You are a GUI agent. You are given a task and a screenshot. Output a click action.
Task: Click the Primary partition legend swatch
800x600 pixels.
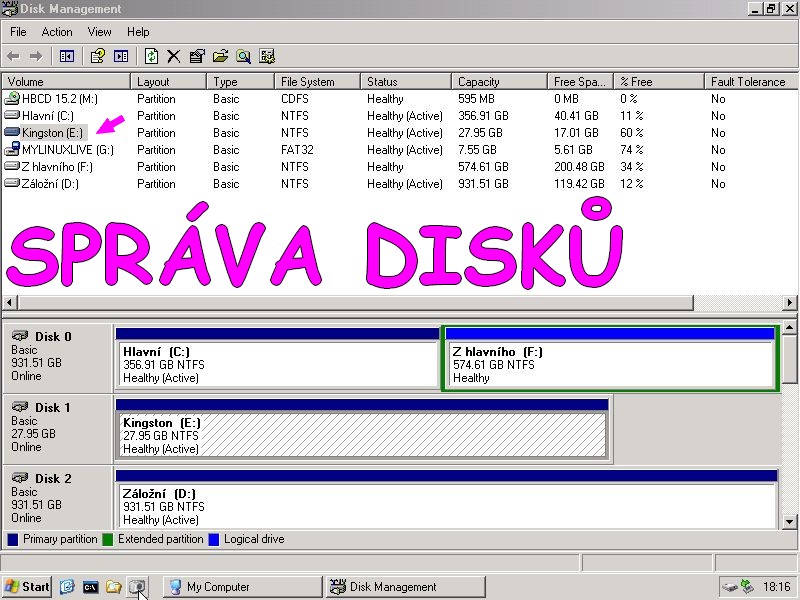[13, 539]
